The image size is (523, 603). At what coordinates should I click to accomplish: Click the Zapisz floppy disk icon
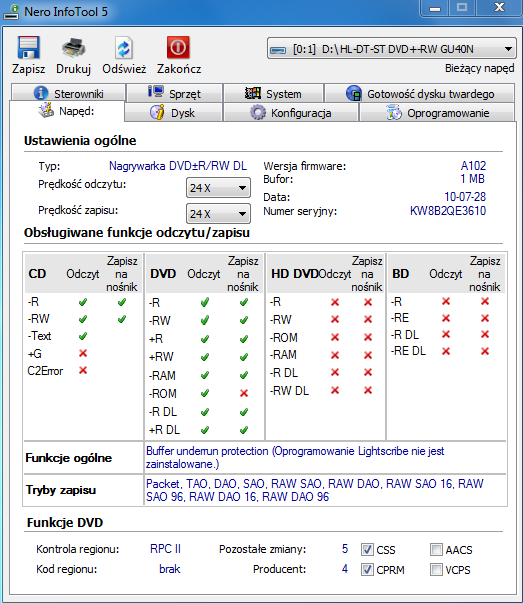(28, 47)
